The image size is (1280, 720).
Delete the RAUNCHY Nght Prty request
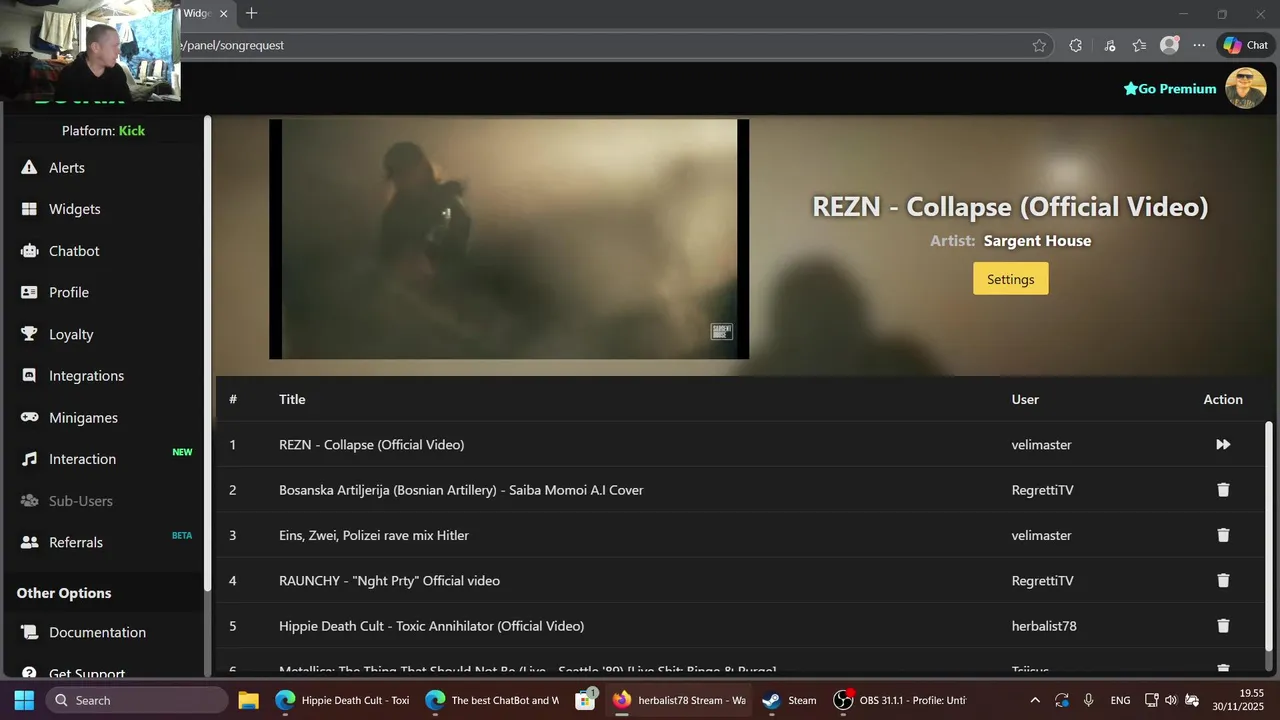pos(1223,580)
